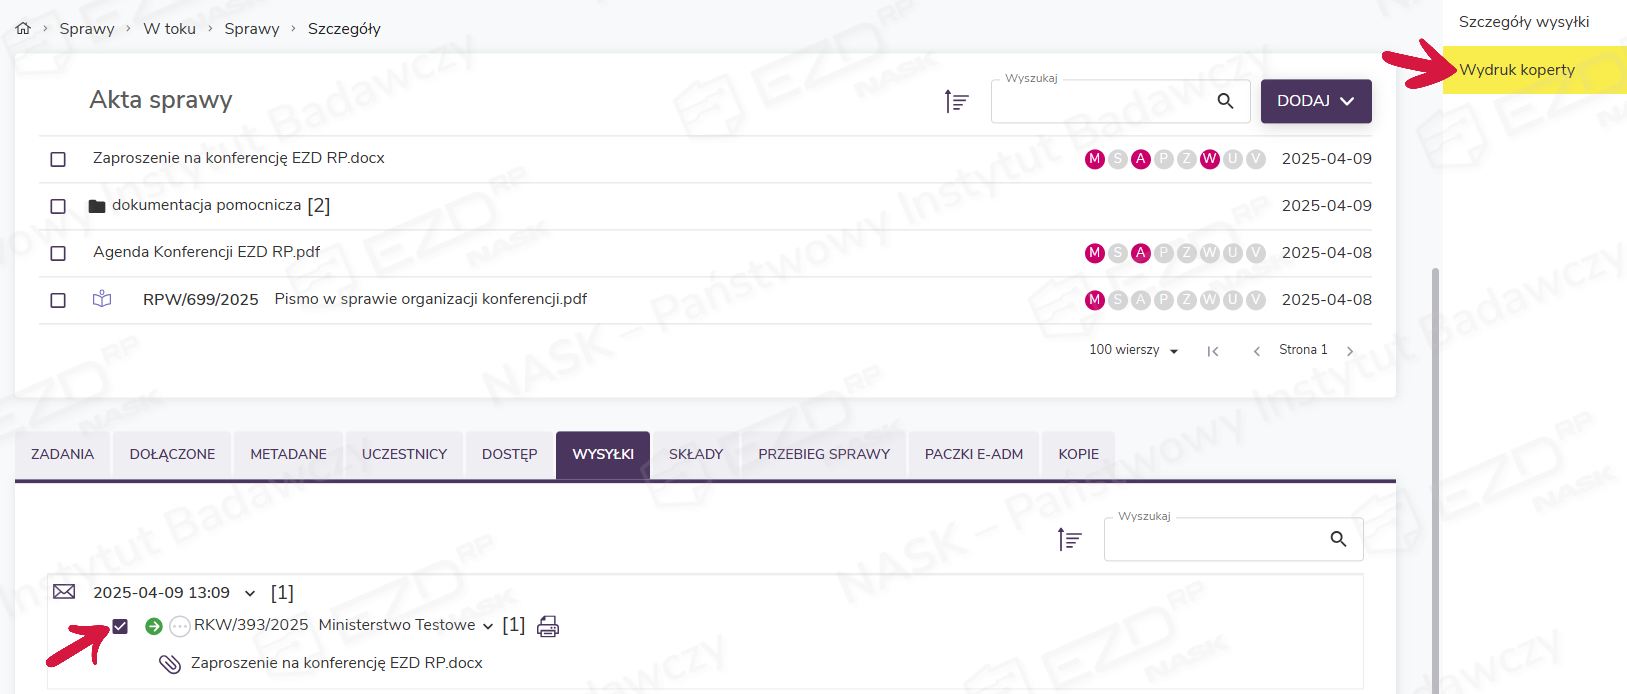Click Wydruk koperty in side menu
The image size is (1627, 694).
click(1517, 70)
